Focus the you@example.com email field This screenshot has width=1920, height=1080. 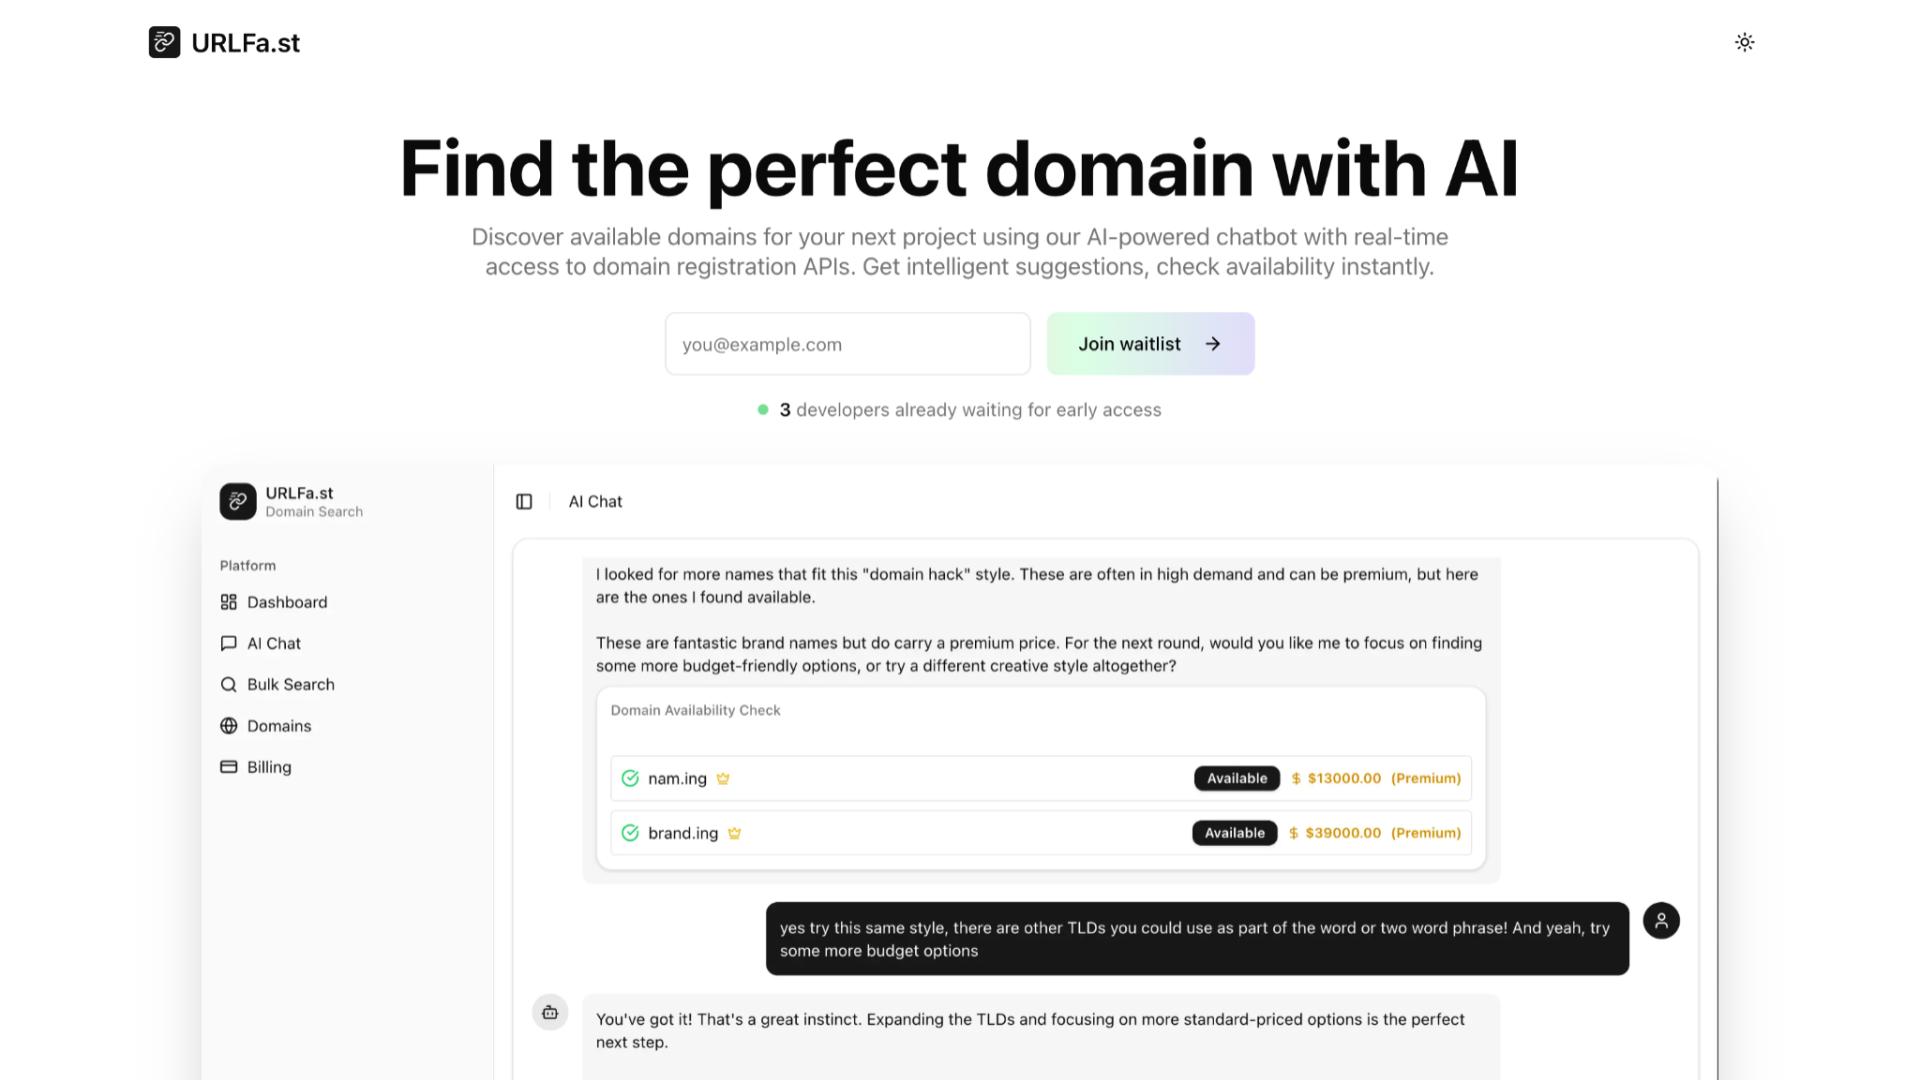(x=847, y=343)
